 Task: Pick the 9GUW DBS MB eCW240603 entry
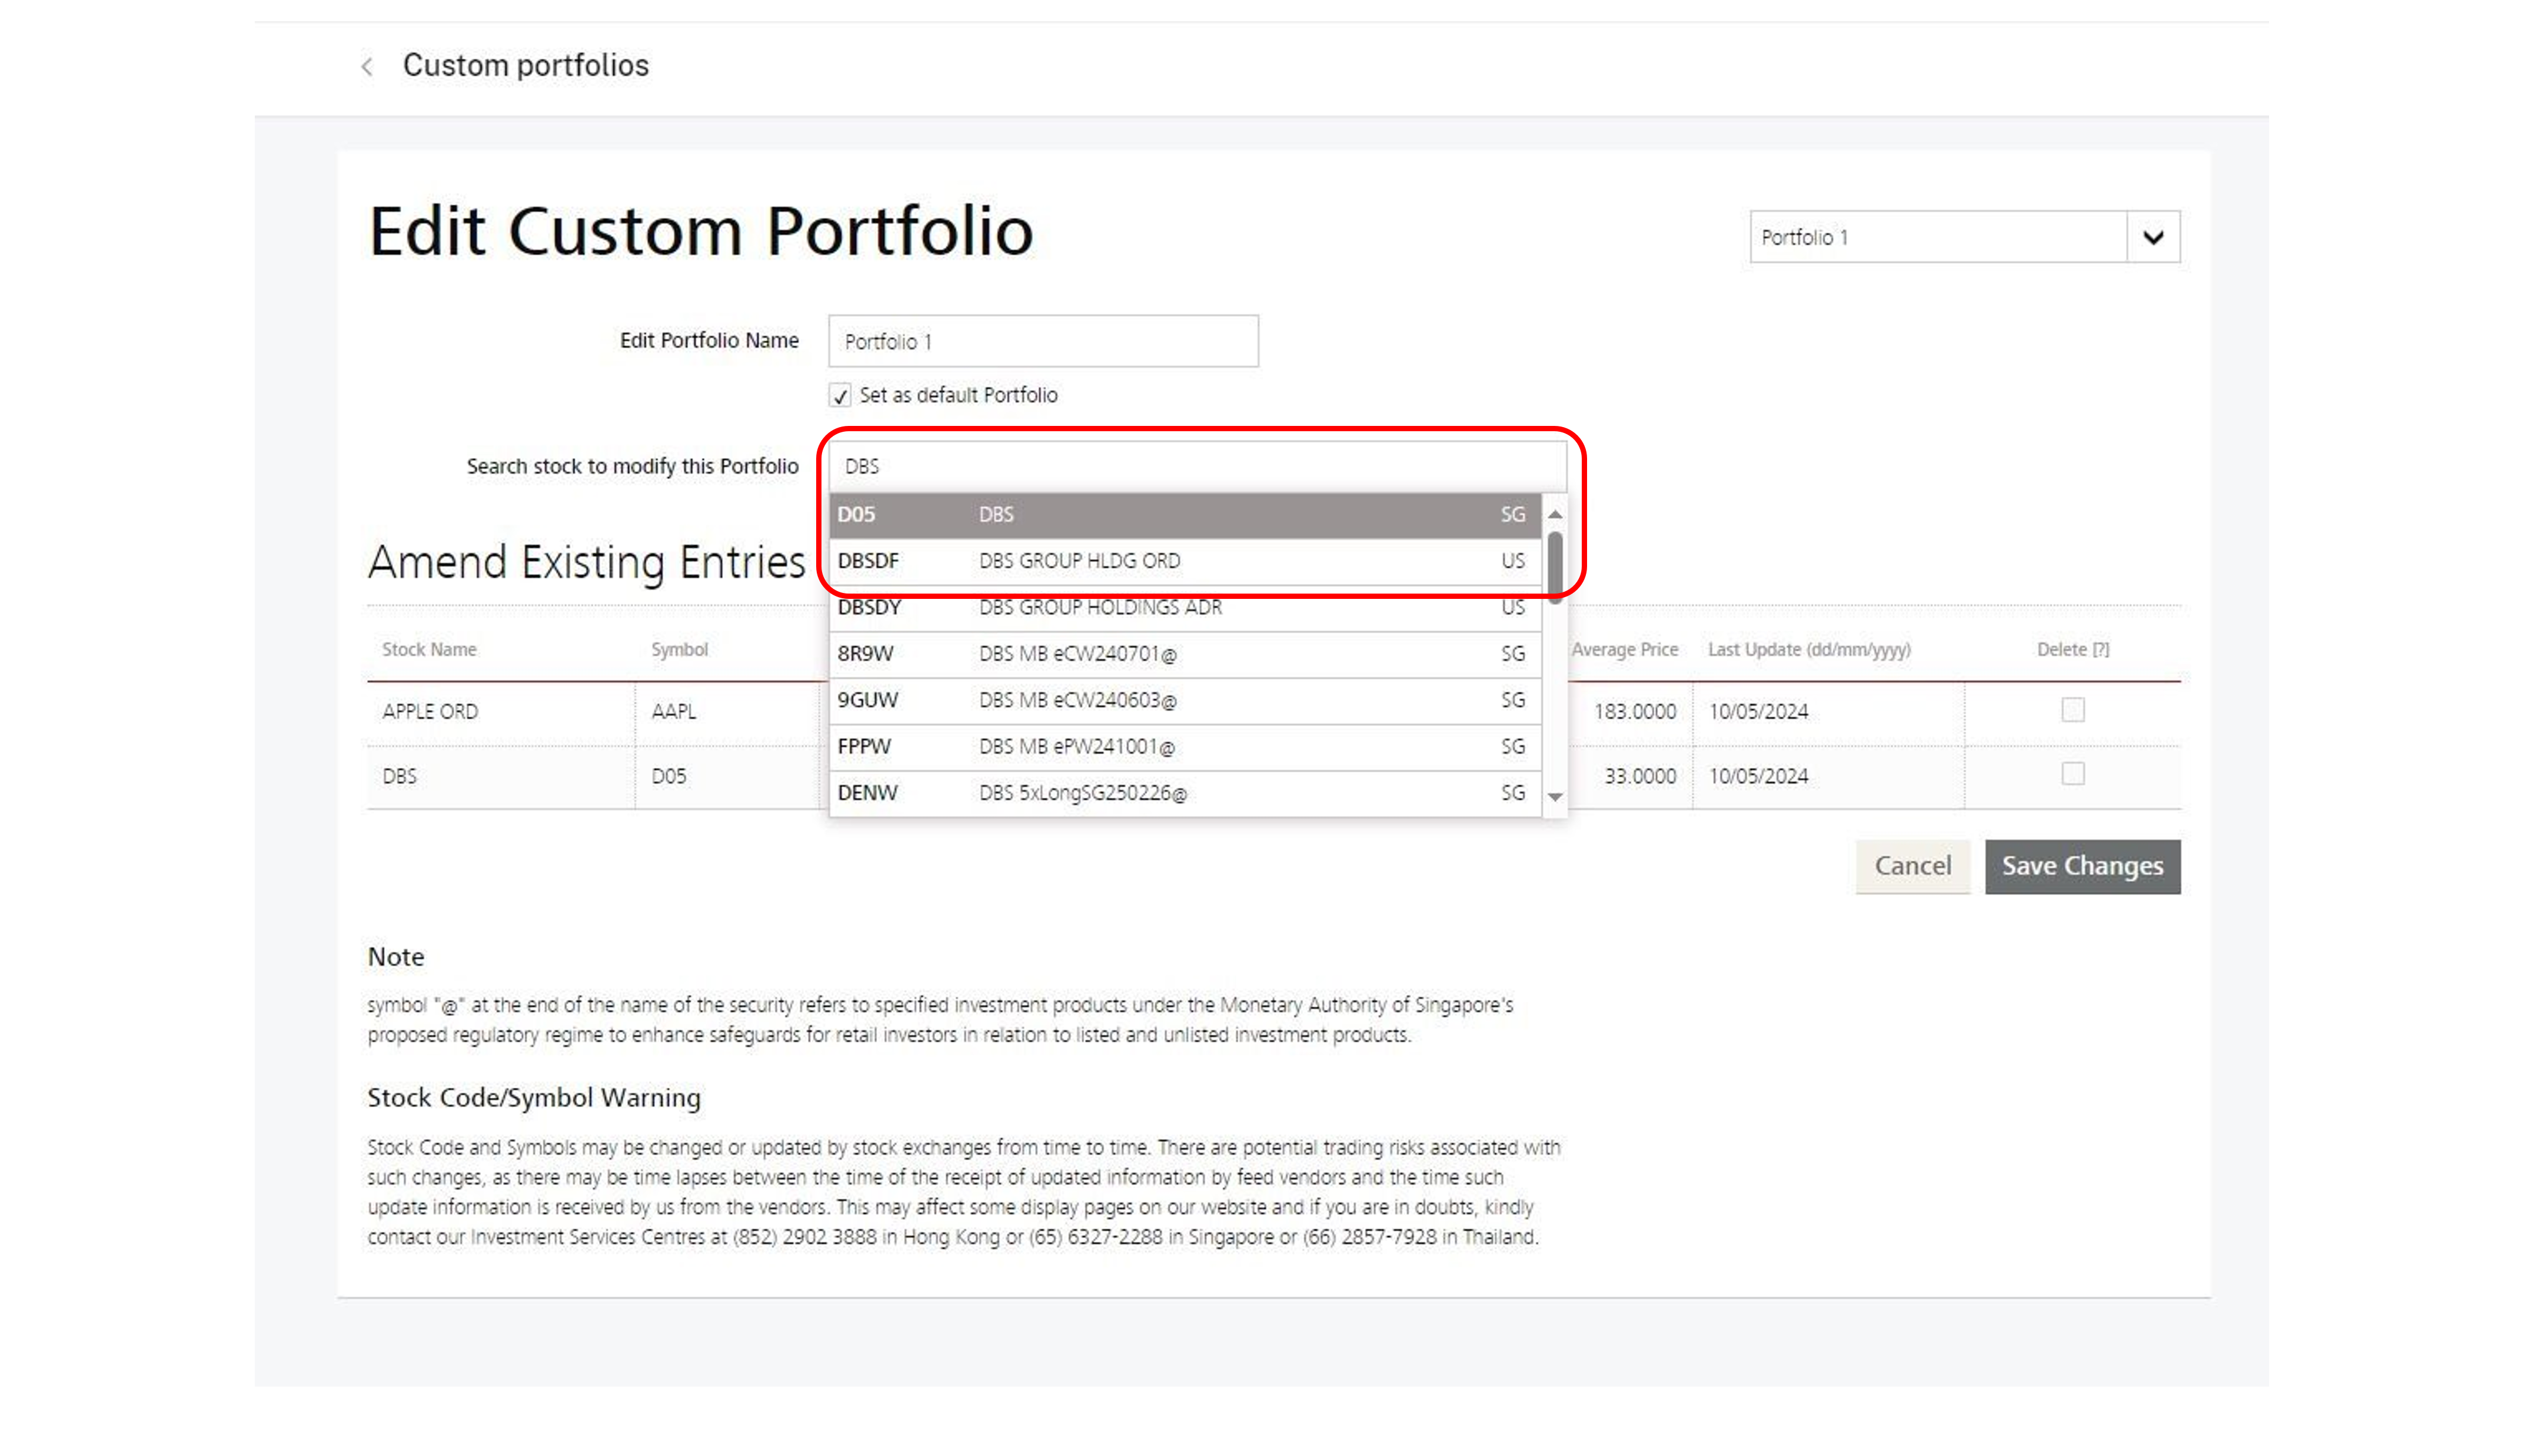pos(1184,700)
